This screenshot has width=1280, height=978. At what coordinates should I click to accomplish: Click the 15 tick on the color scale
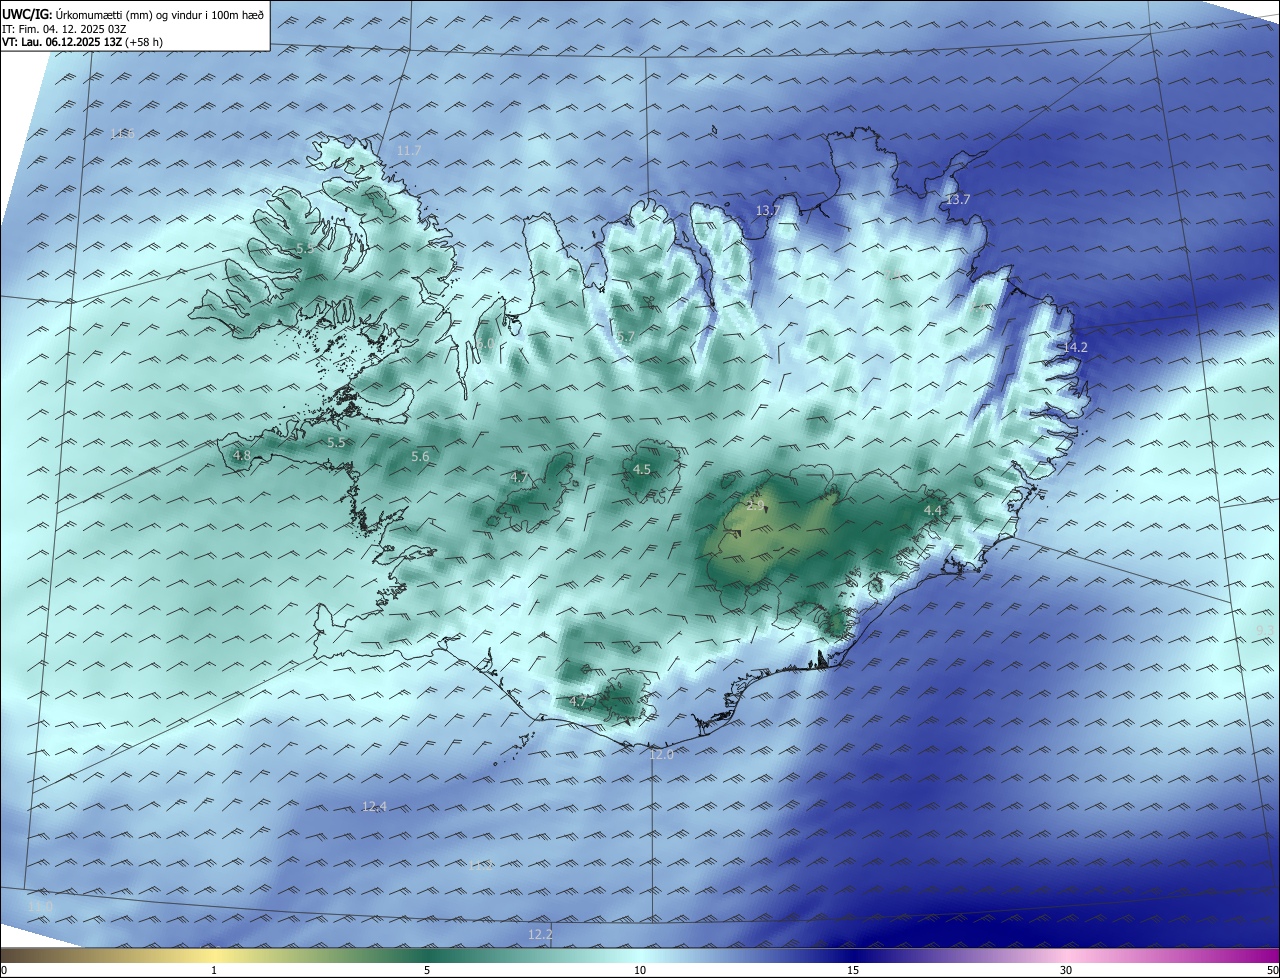[853, 970]
